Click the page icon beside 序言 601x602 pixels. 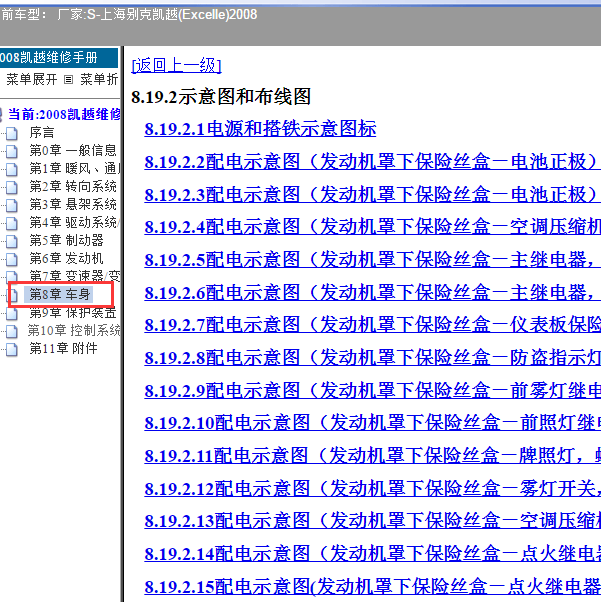[12, 133]
